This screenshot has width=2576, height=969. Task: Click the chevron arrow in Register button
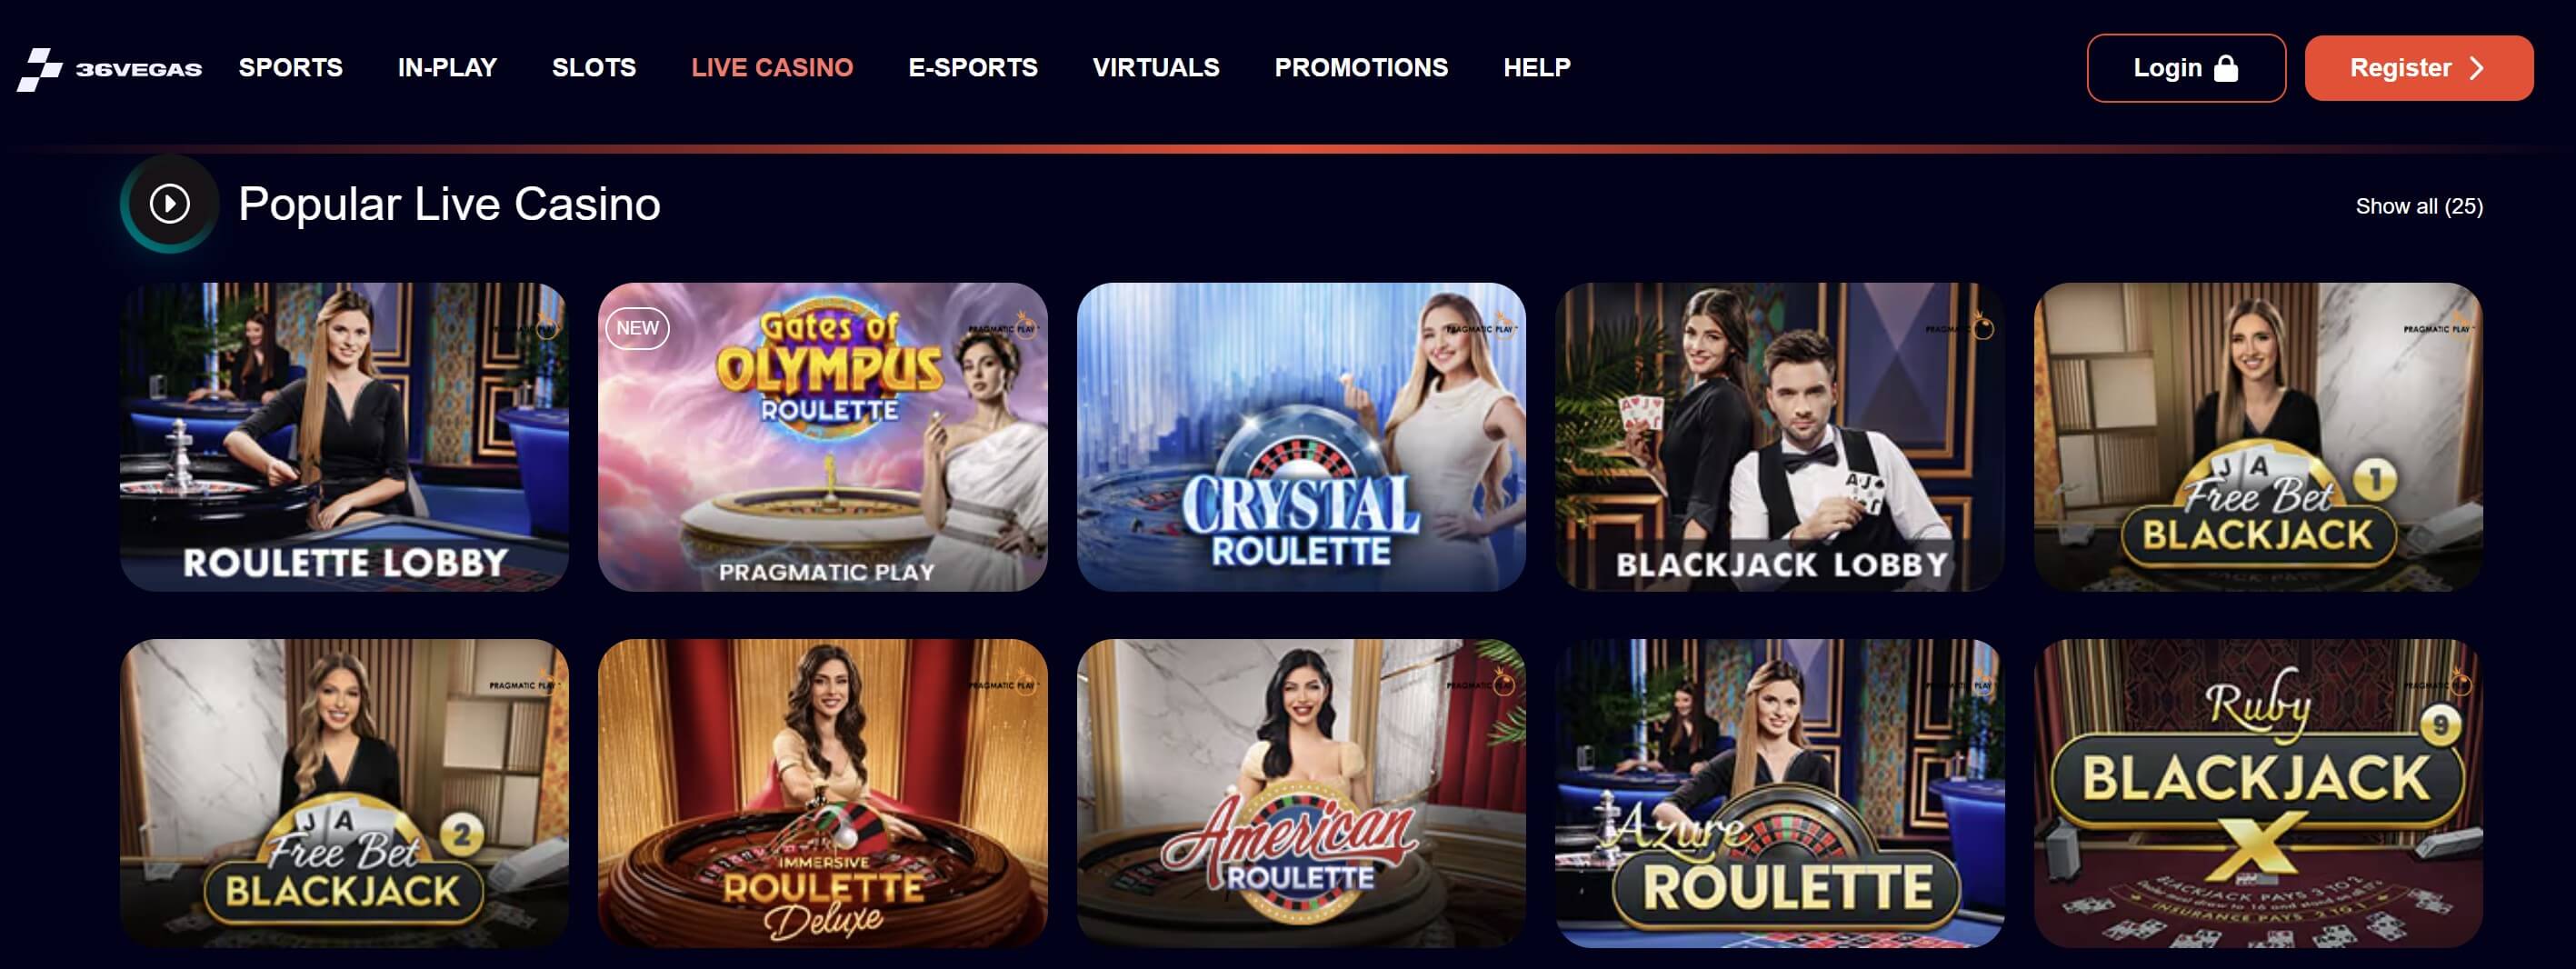[2476, 68]
